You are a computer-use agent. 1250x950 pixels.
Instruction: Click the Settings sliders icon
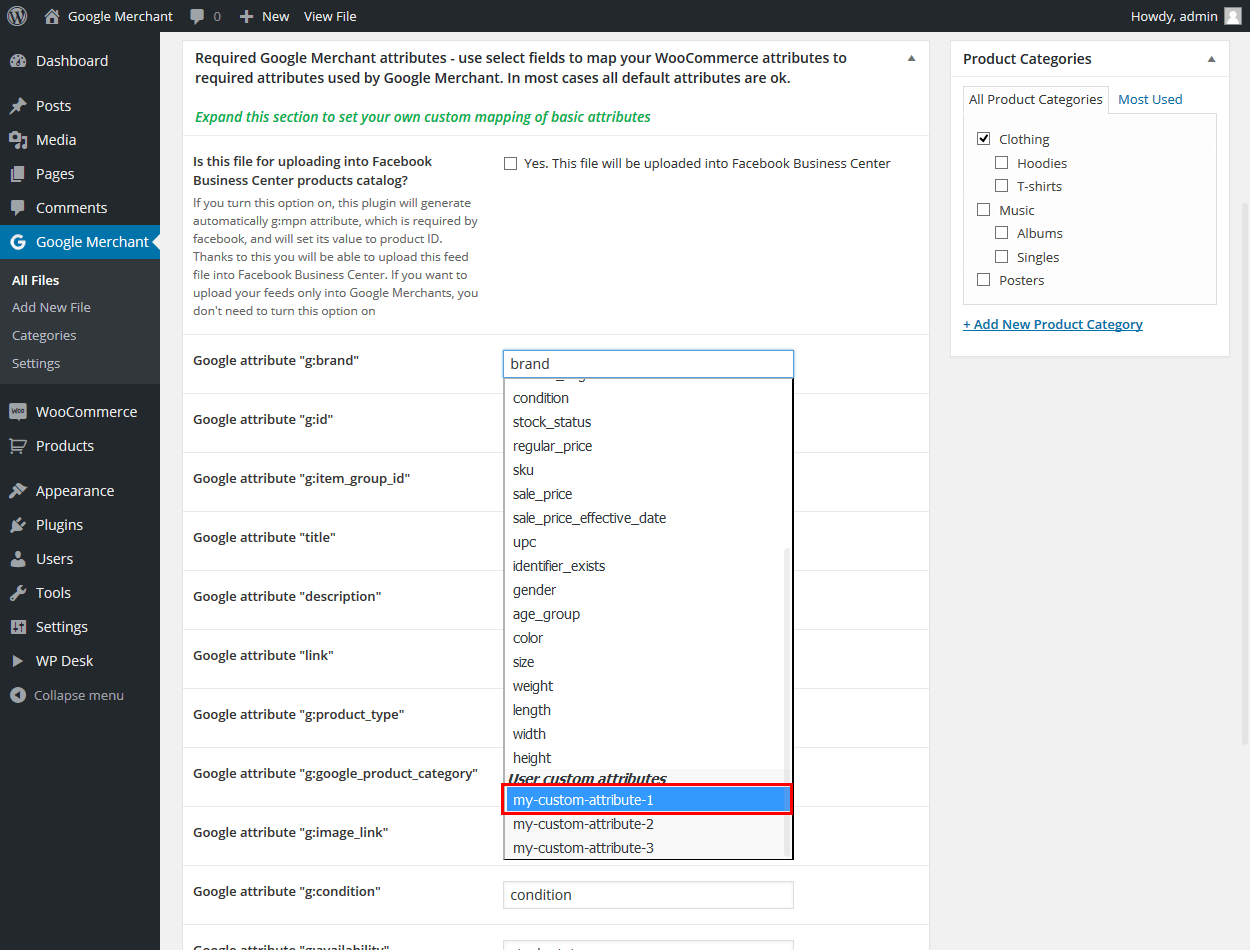(18, 627)
